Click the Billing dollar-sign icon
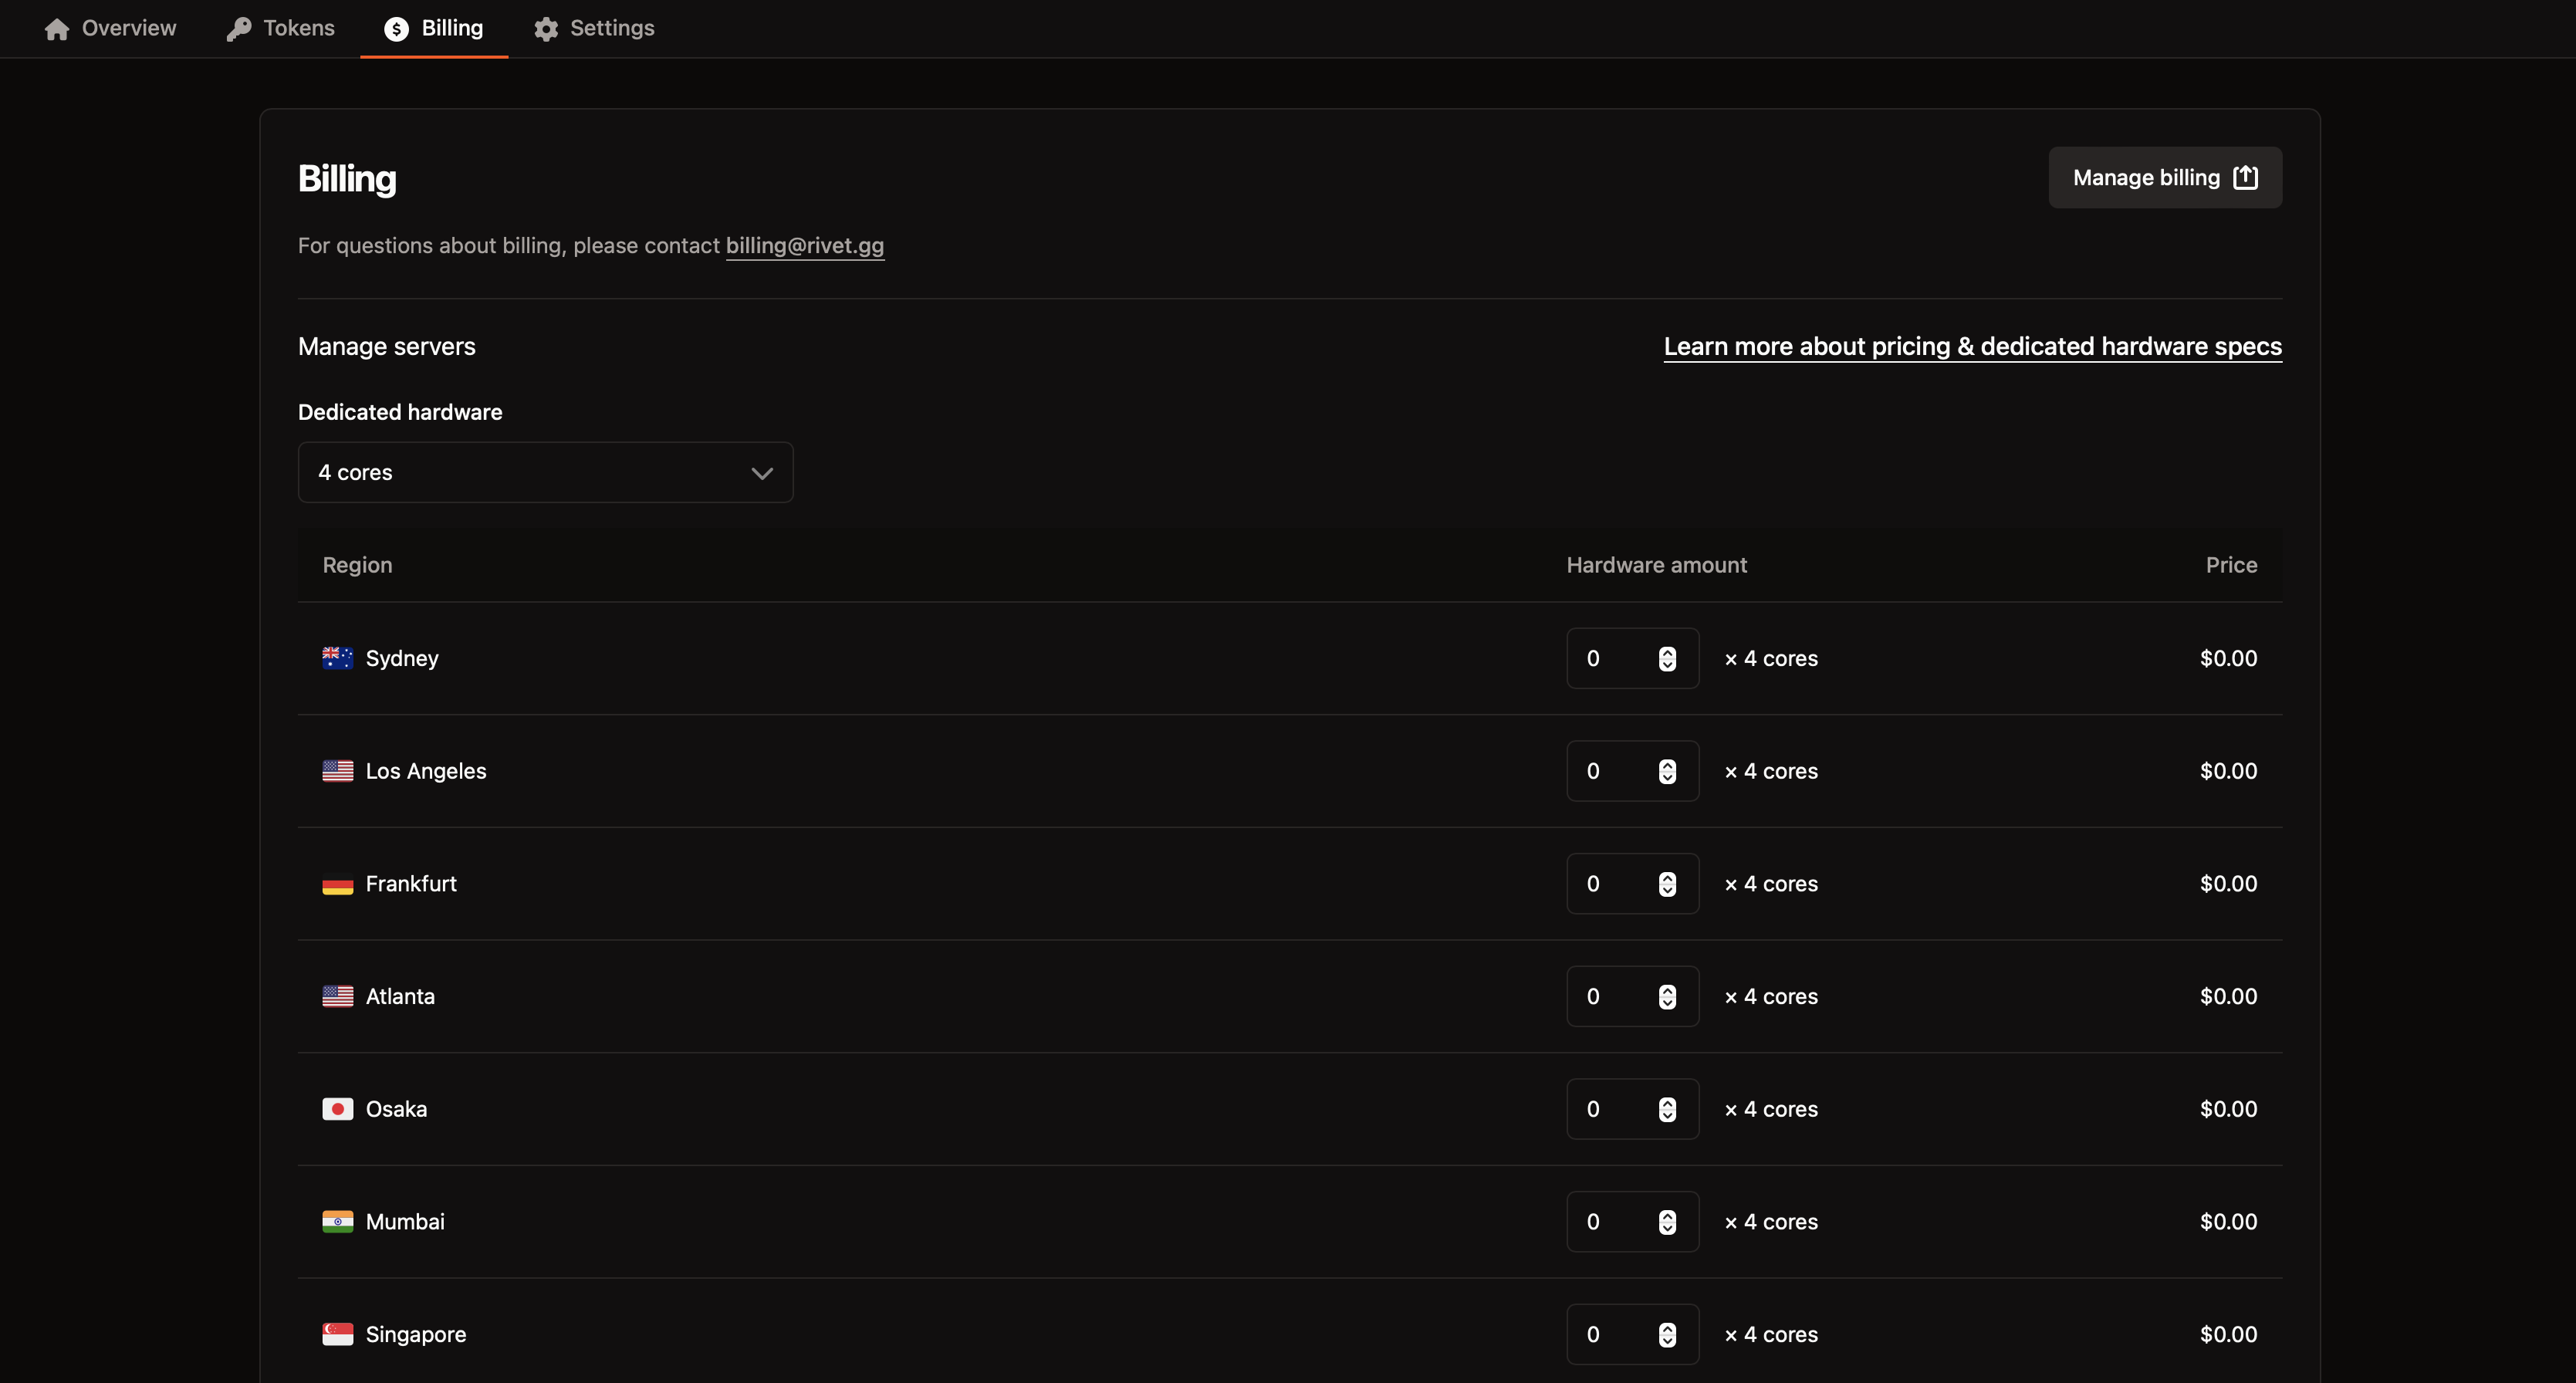 pyautogui.click(x=396, y=29)
